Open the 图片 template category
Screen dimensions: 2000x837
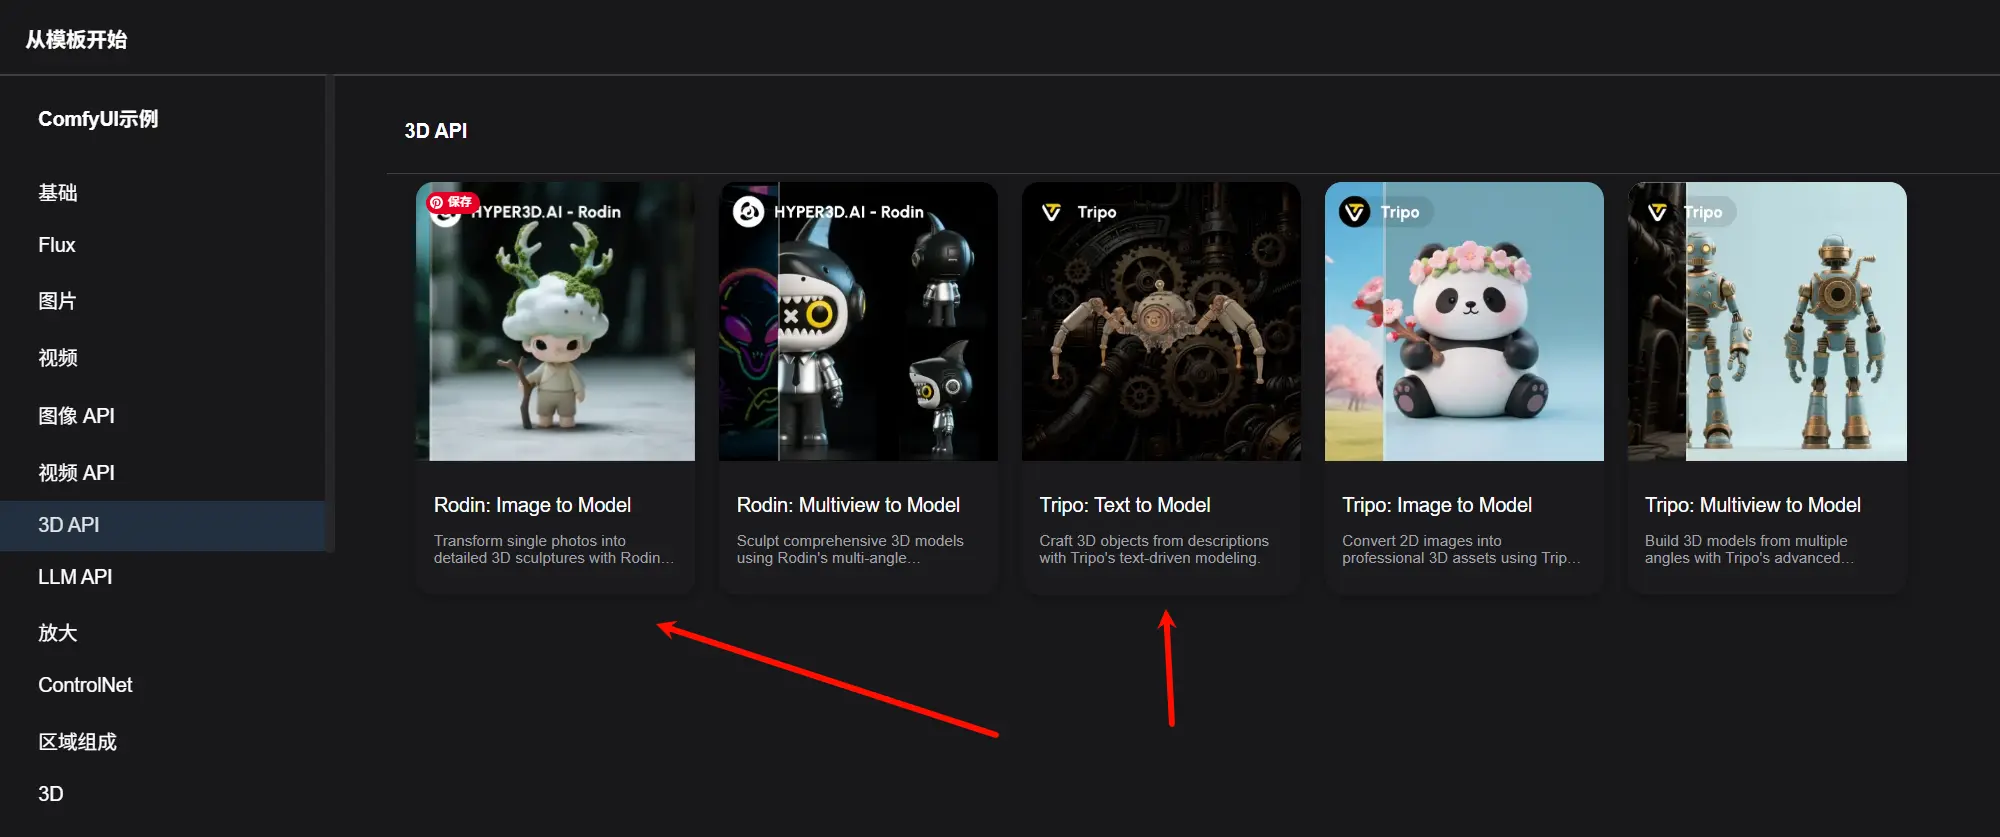click(57, 301)
